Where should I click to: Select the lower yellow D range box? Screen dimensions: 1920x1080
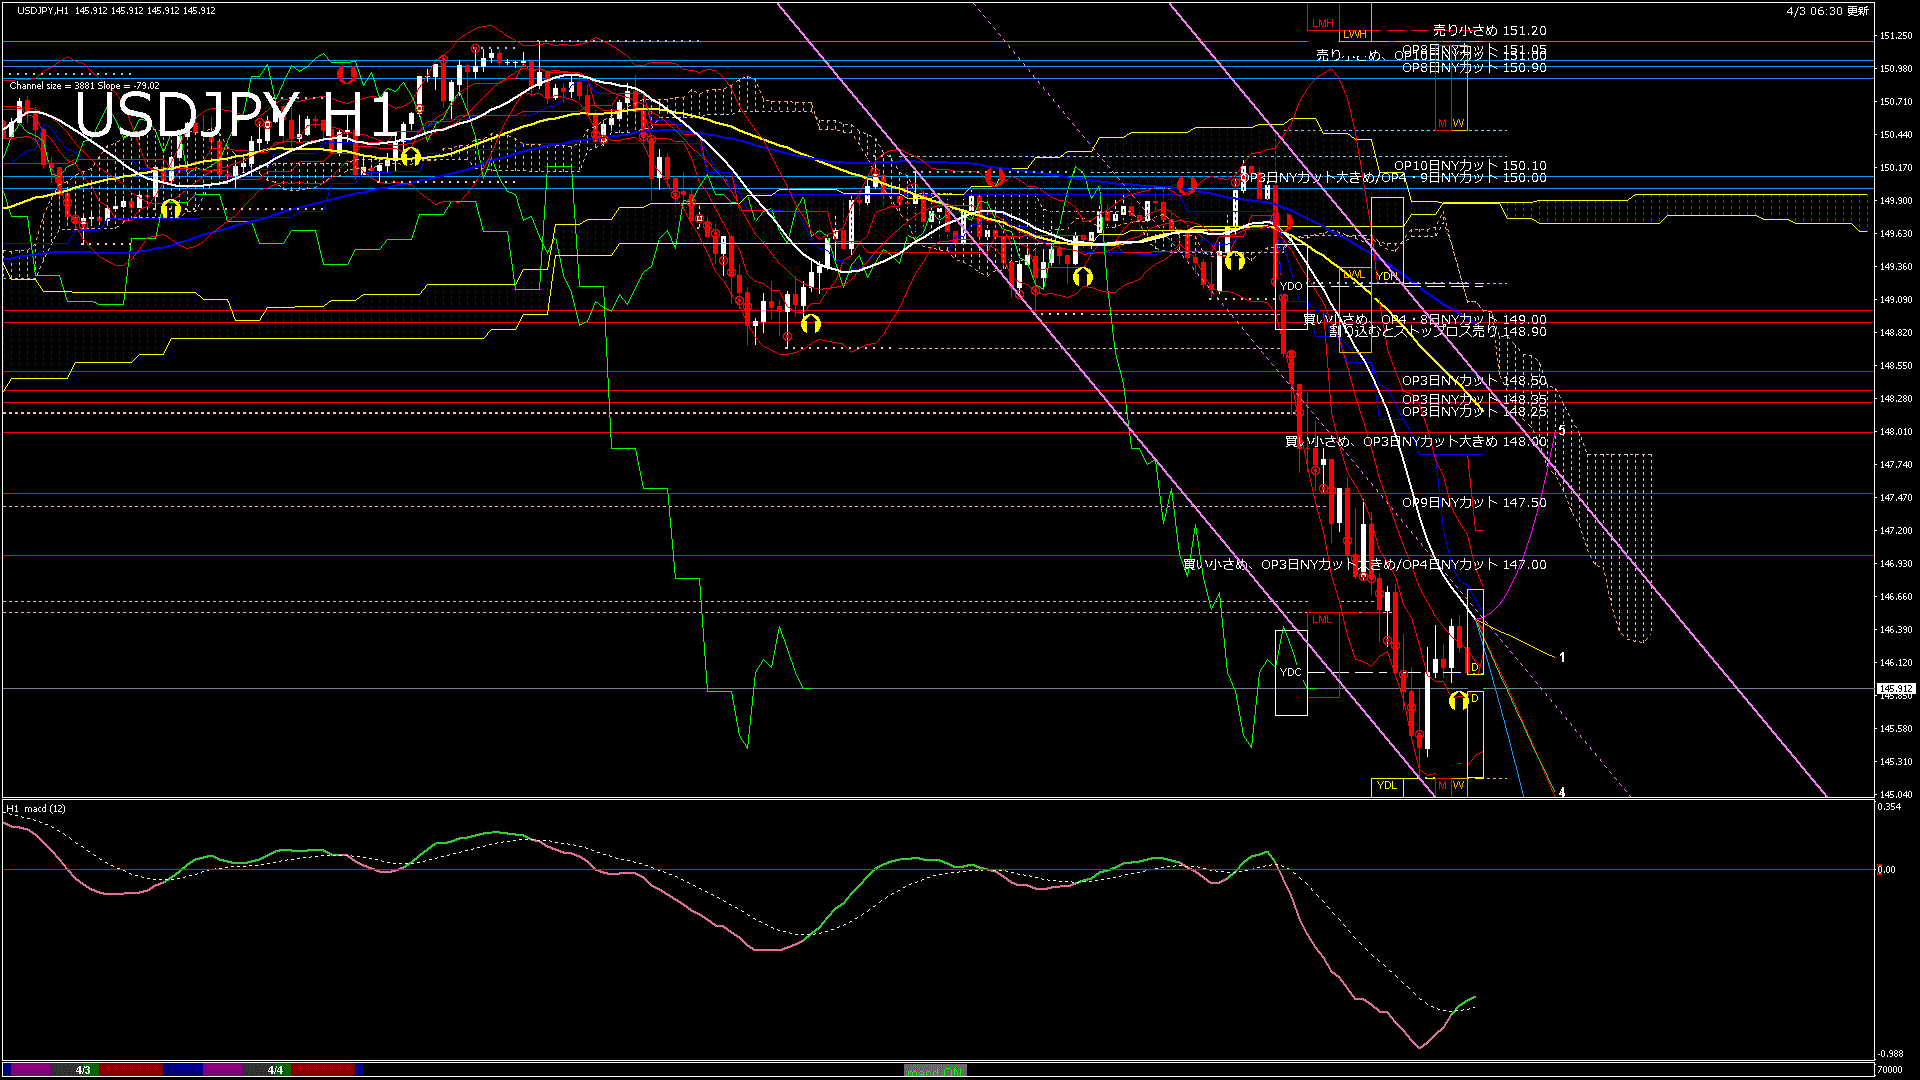point(1475,735)
